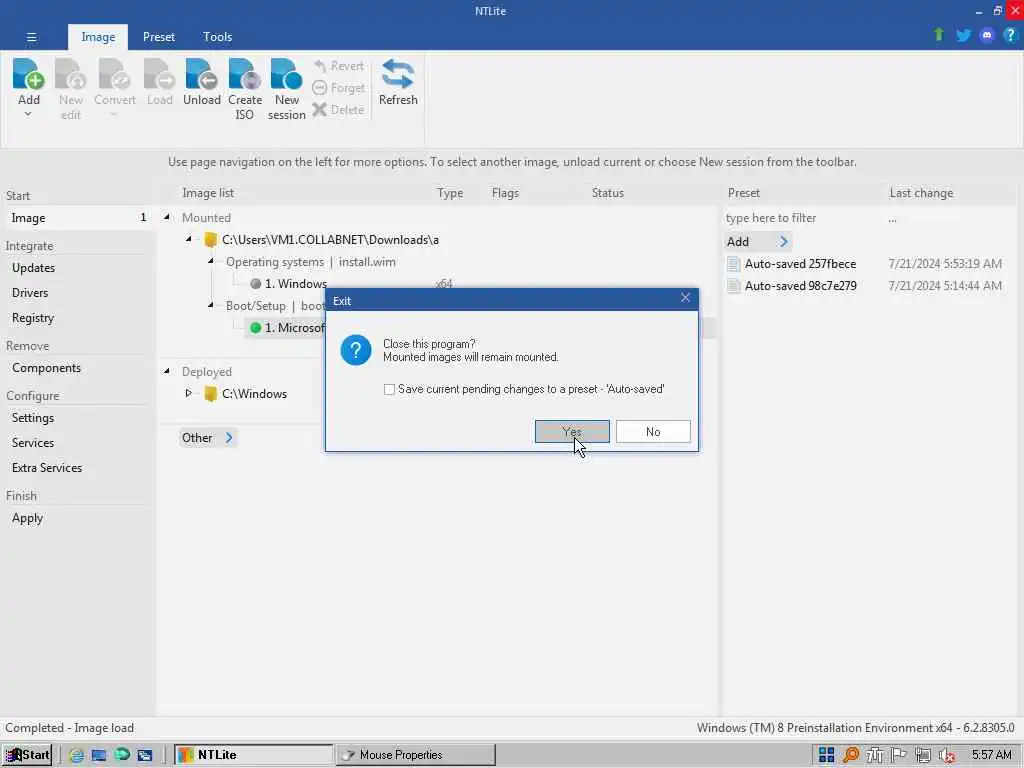Switch to the Preset ribbon tab
Screen dimensions: 1024x768
(x=159, y=37)
